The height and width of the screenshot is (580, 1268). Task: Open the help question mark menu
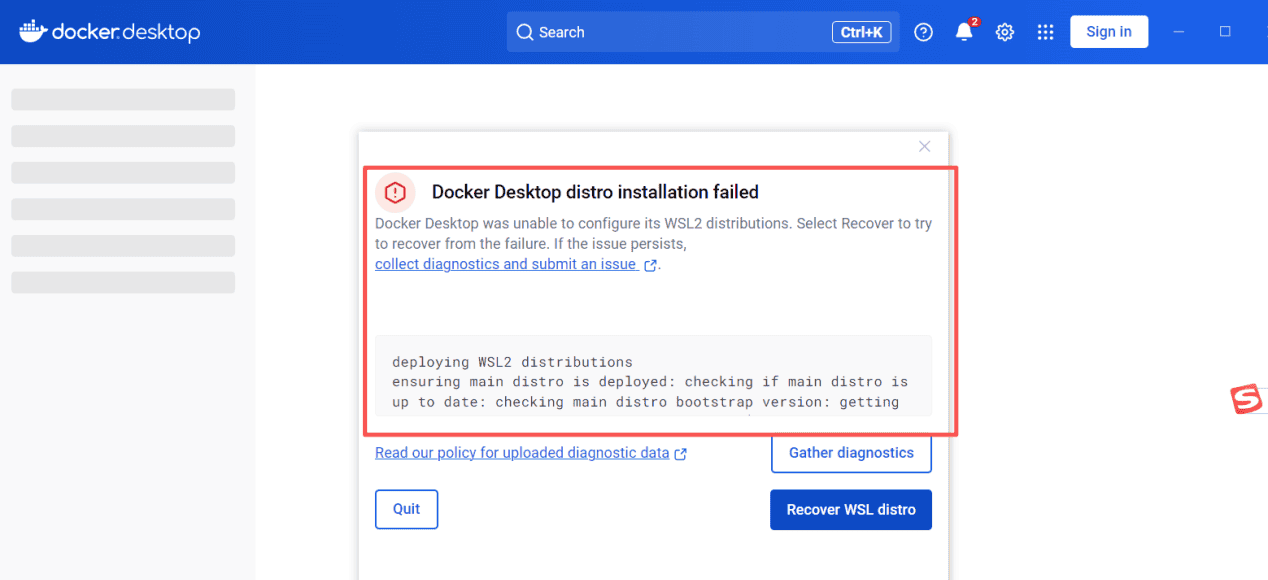click(x=924, y=32)
